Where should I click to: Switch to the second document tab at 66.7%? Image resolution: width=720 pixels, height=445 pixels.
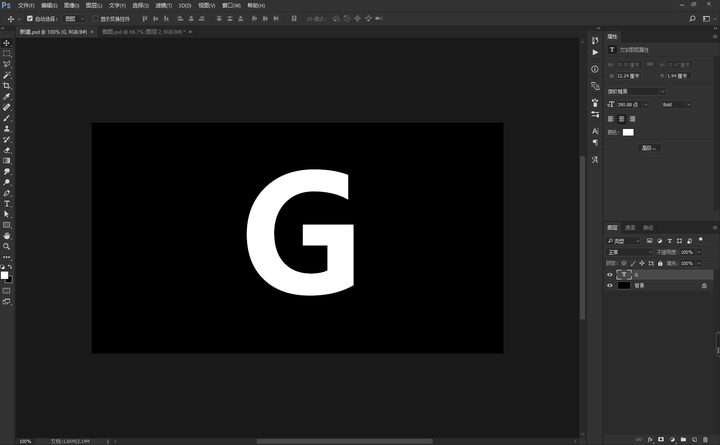[143, 32]
